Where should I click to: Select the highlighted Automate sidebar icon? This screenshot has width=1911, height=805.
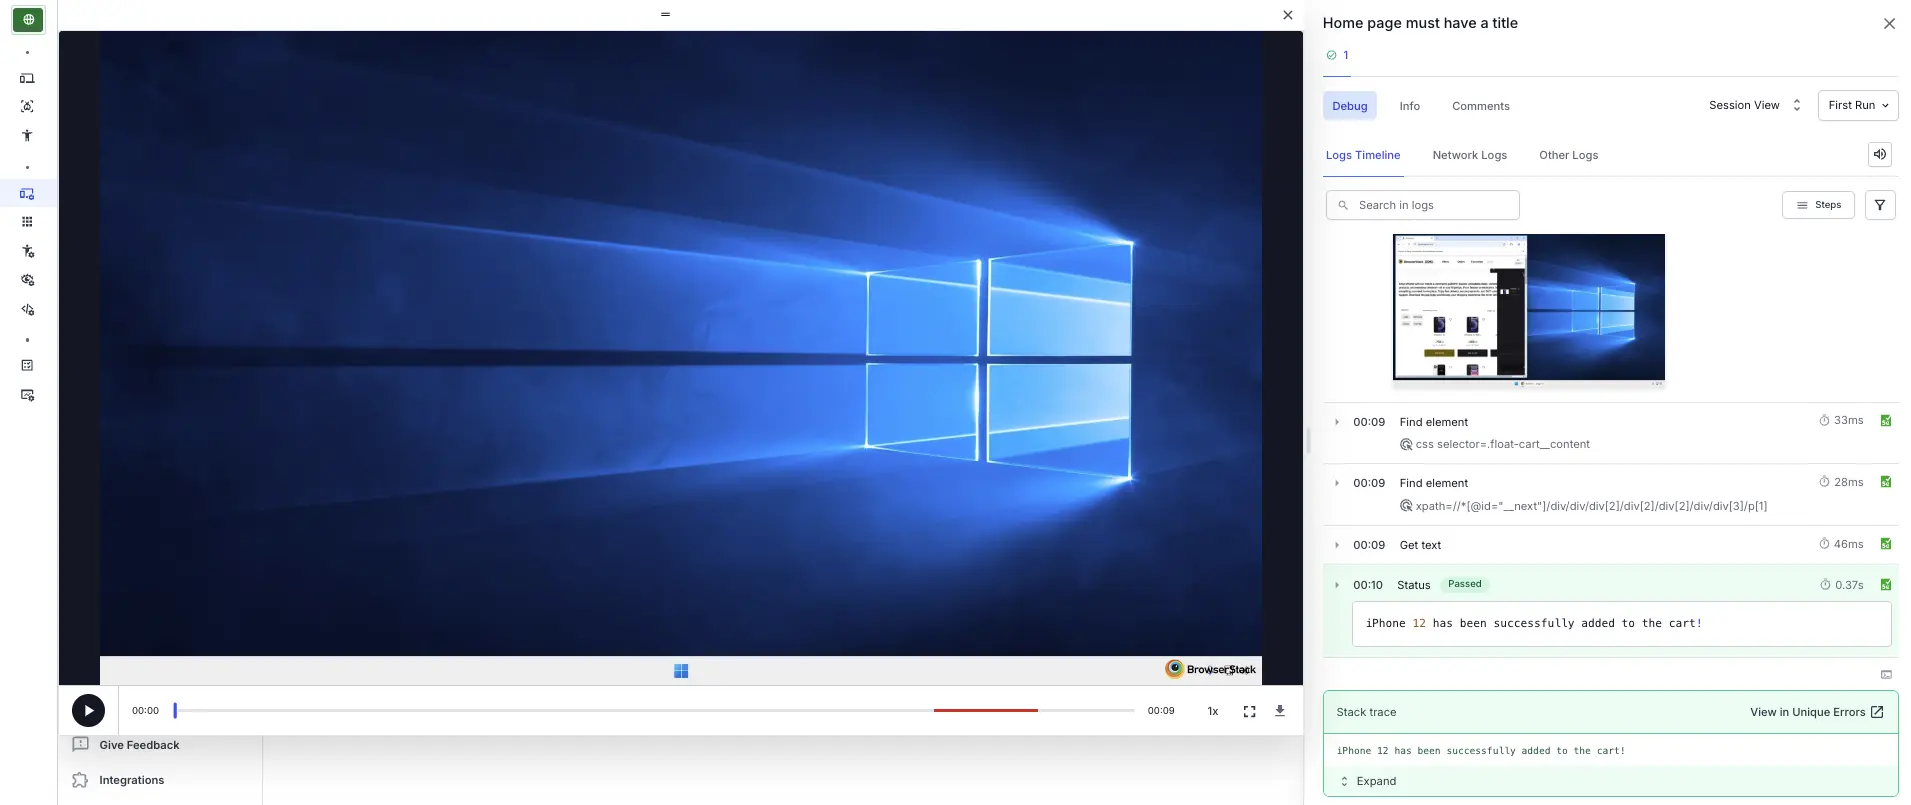(x=27, y=194)
